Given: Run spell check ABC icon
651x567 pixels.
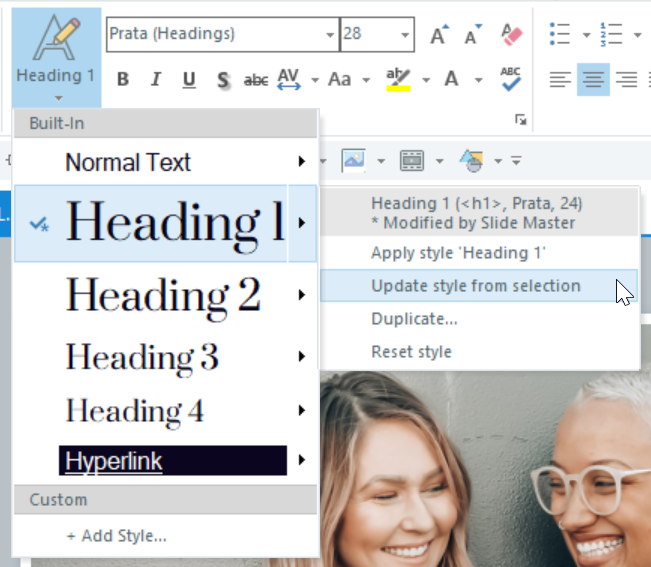Looking at the screenshot, I should click(511, 79).
